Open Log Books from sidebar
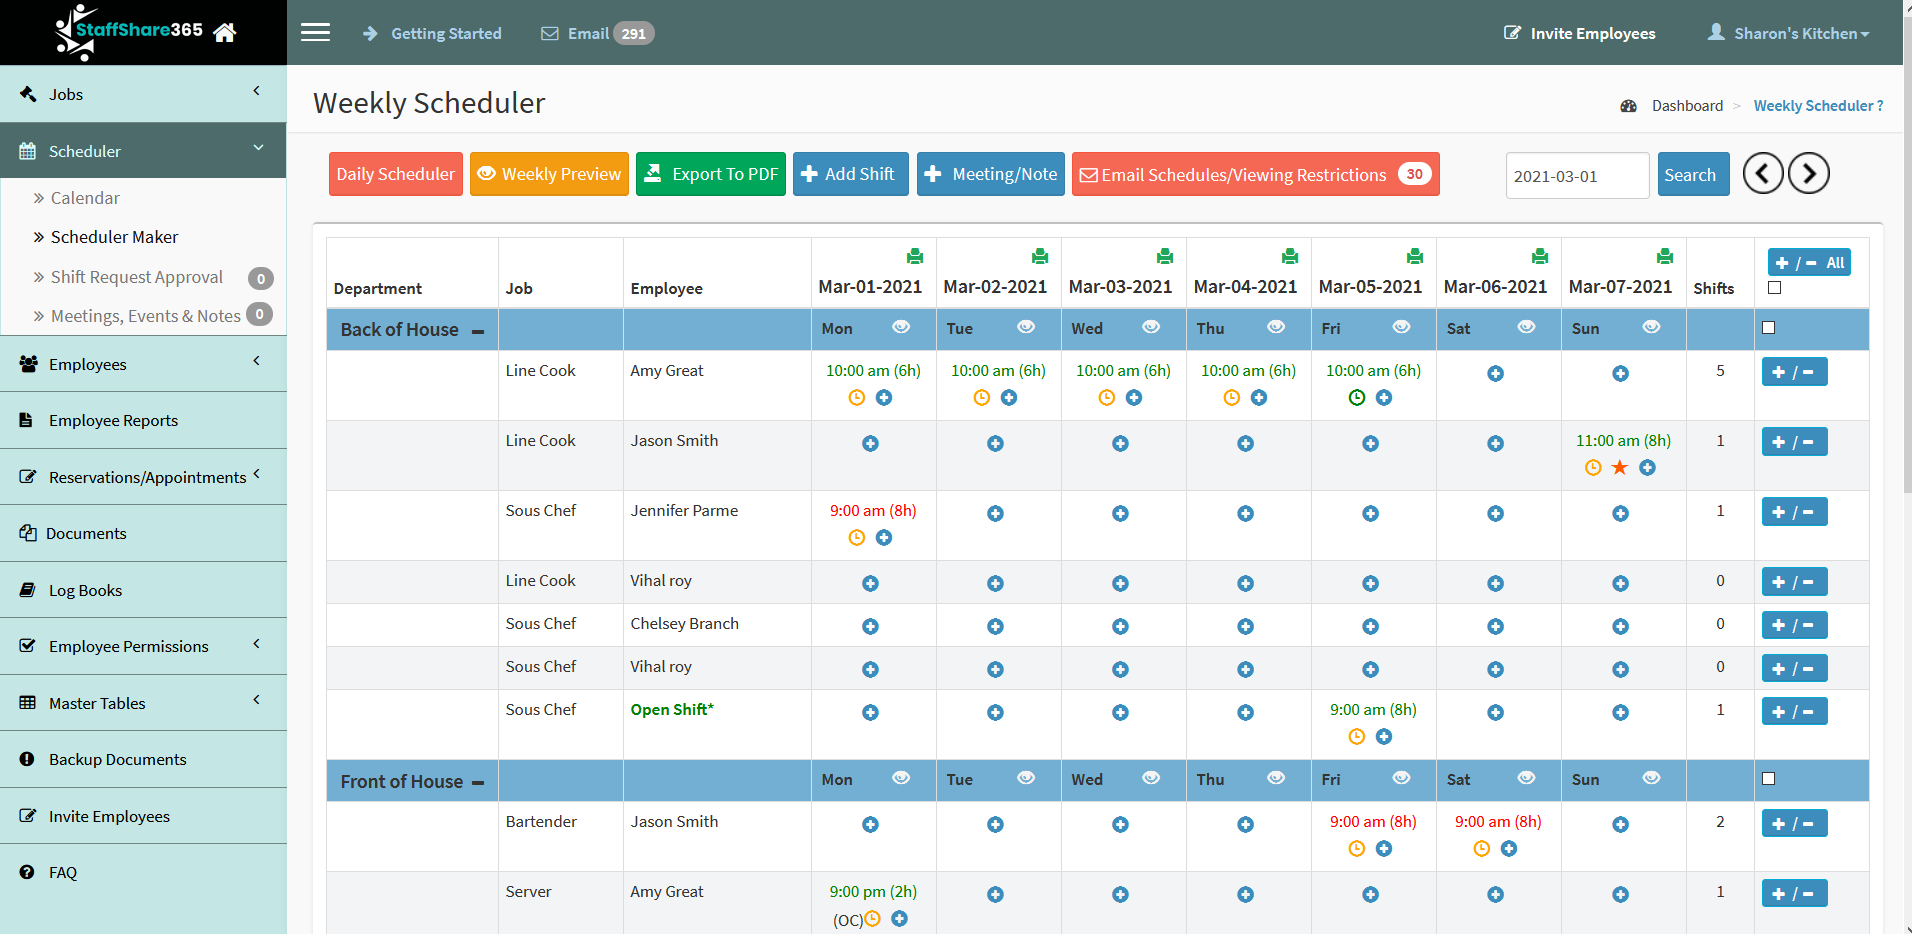This screenshot has width=1912, height=934. point(85,590)
